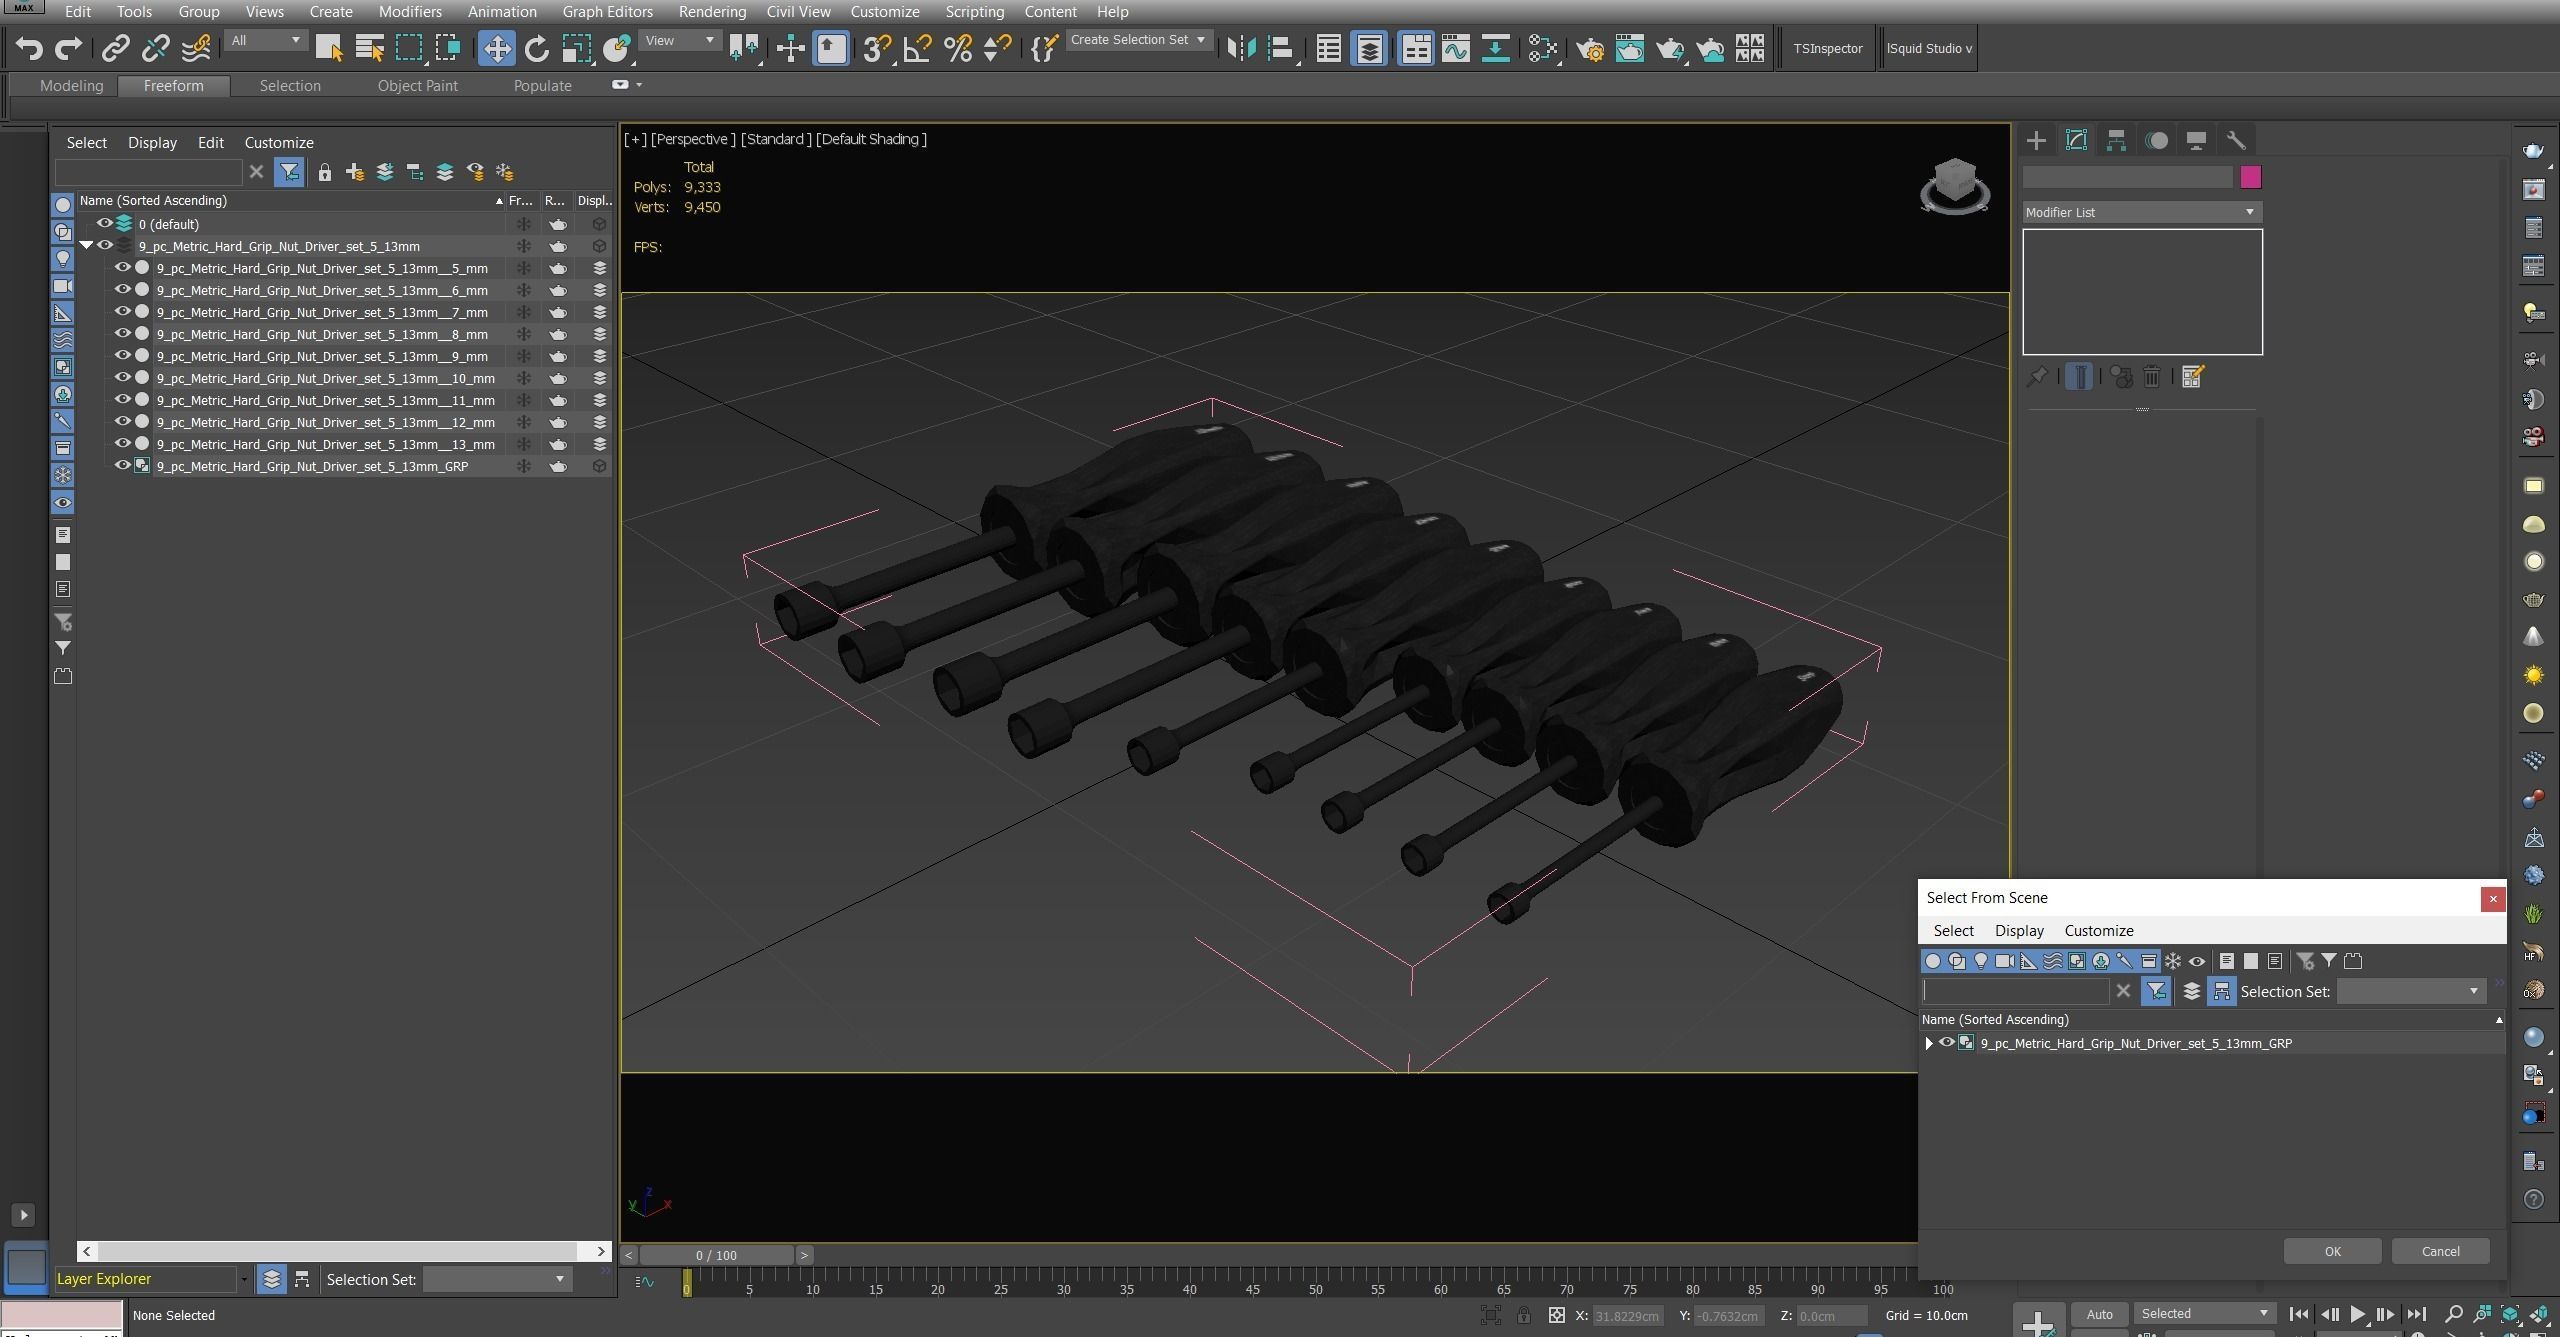
Task: Toggle visibility of GRP in Select From Scene
Action: coord(1946,1043)
